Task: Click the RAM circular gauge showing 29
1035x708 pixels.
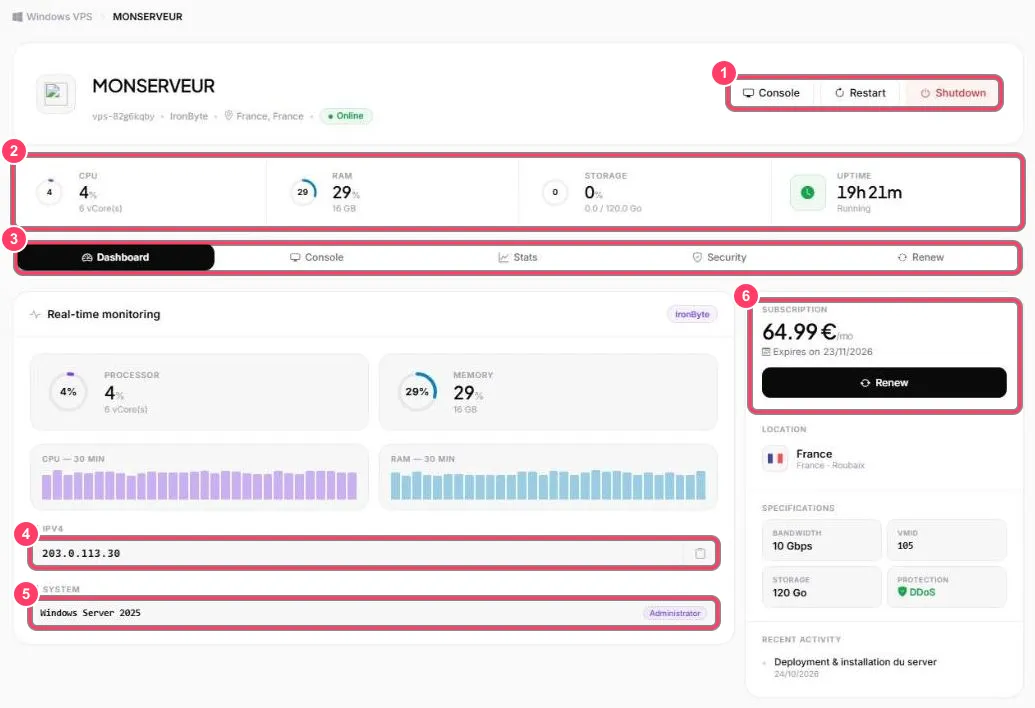Action: pos(303,192)
